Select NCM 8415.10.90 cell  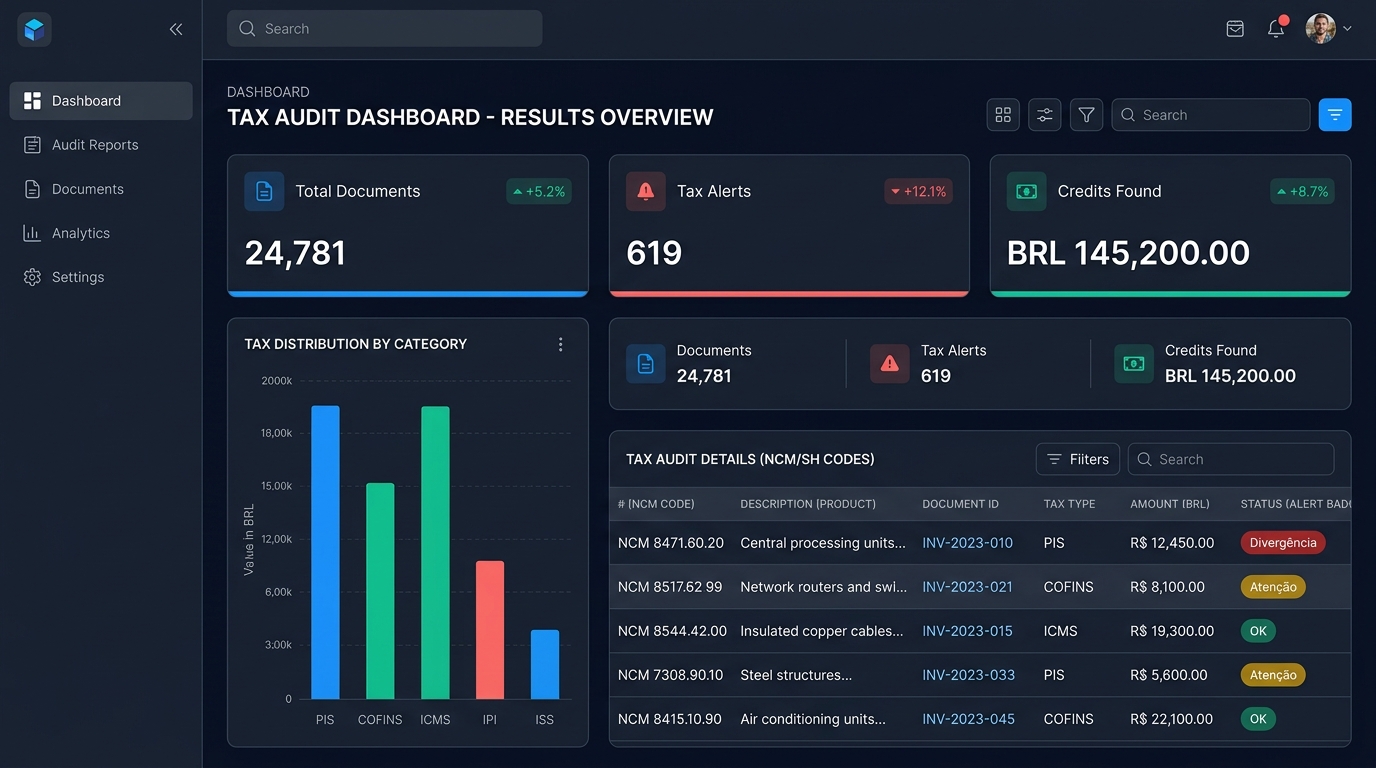point(670,719)
